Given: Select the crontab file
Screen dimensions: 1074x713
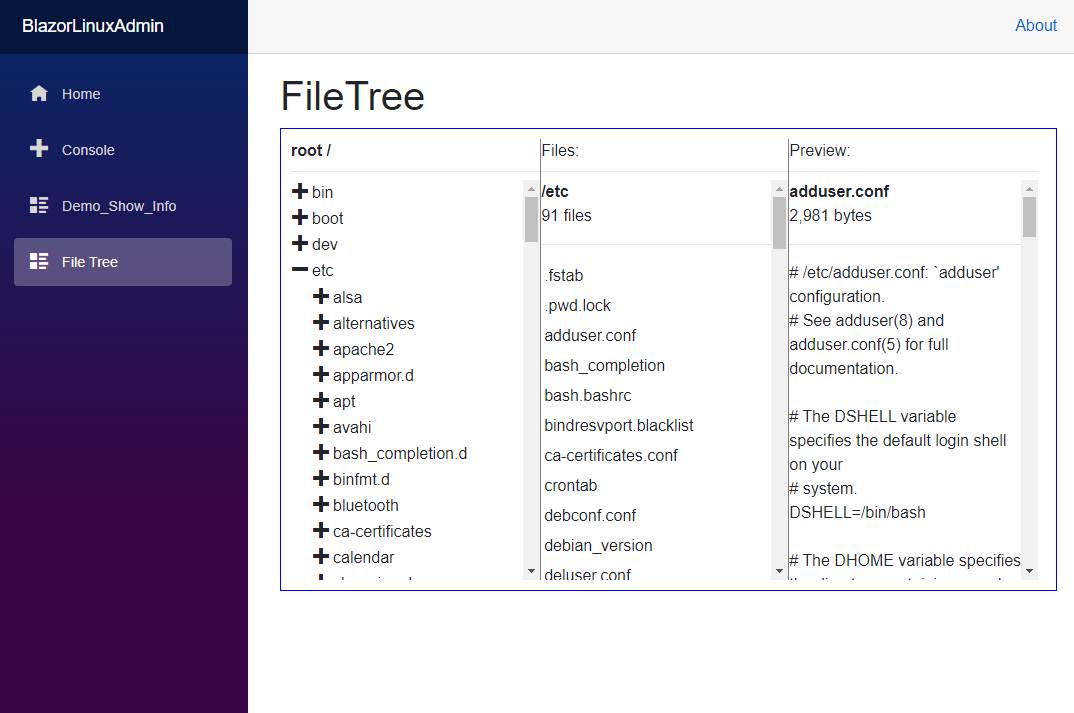Looking at the screenshot, I should [571, 485].
